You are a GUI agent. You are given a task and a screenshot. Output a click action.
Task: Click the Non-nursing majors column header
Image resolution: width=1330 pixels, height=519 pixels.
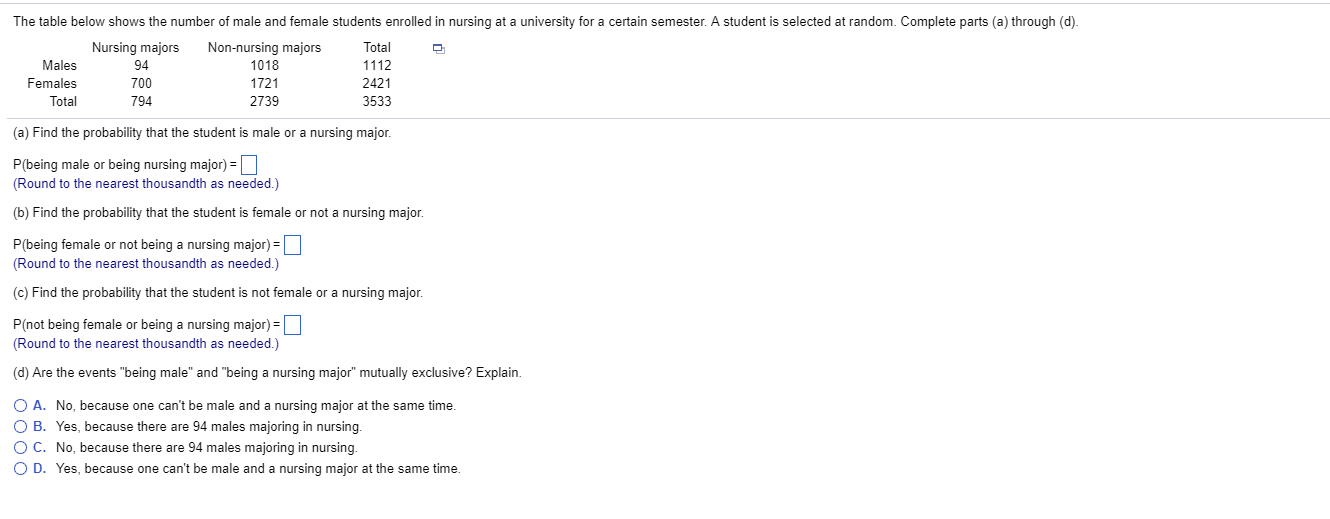tap(264, 48)
